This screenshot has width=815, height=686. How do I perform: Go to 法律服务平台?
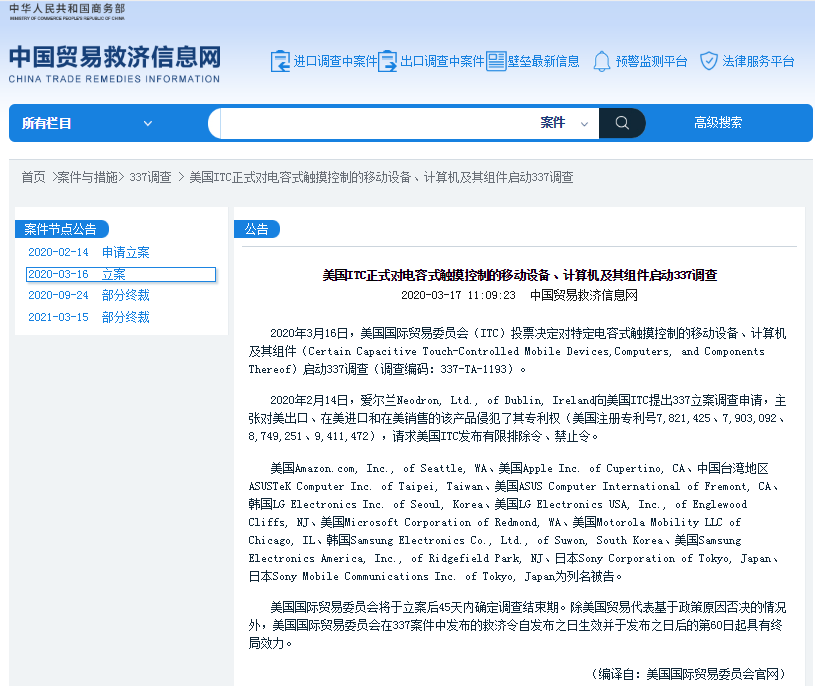pos(758,61)
